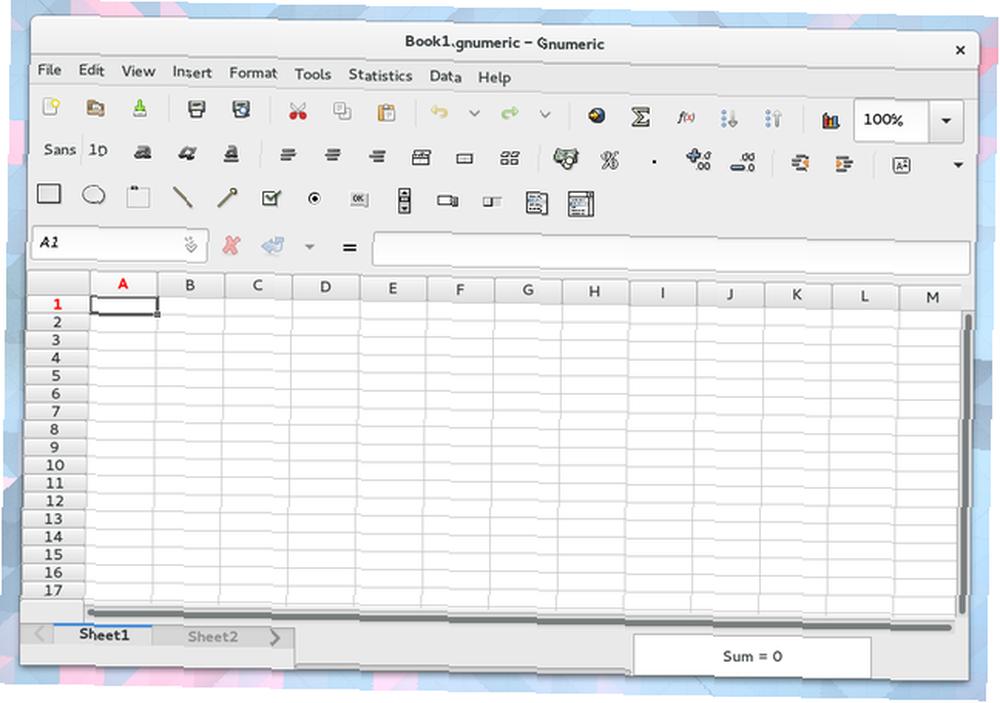Toggle italic formatting
The image size is (1000, 703).
[x=187, y=153]
